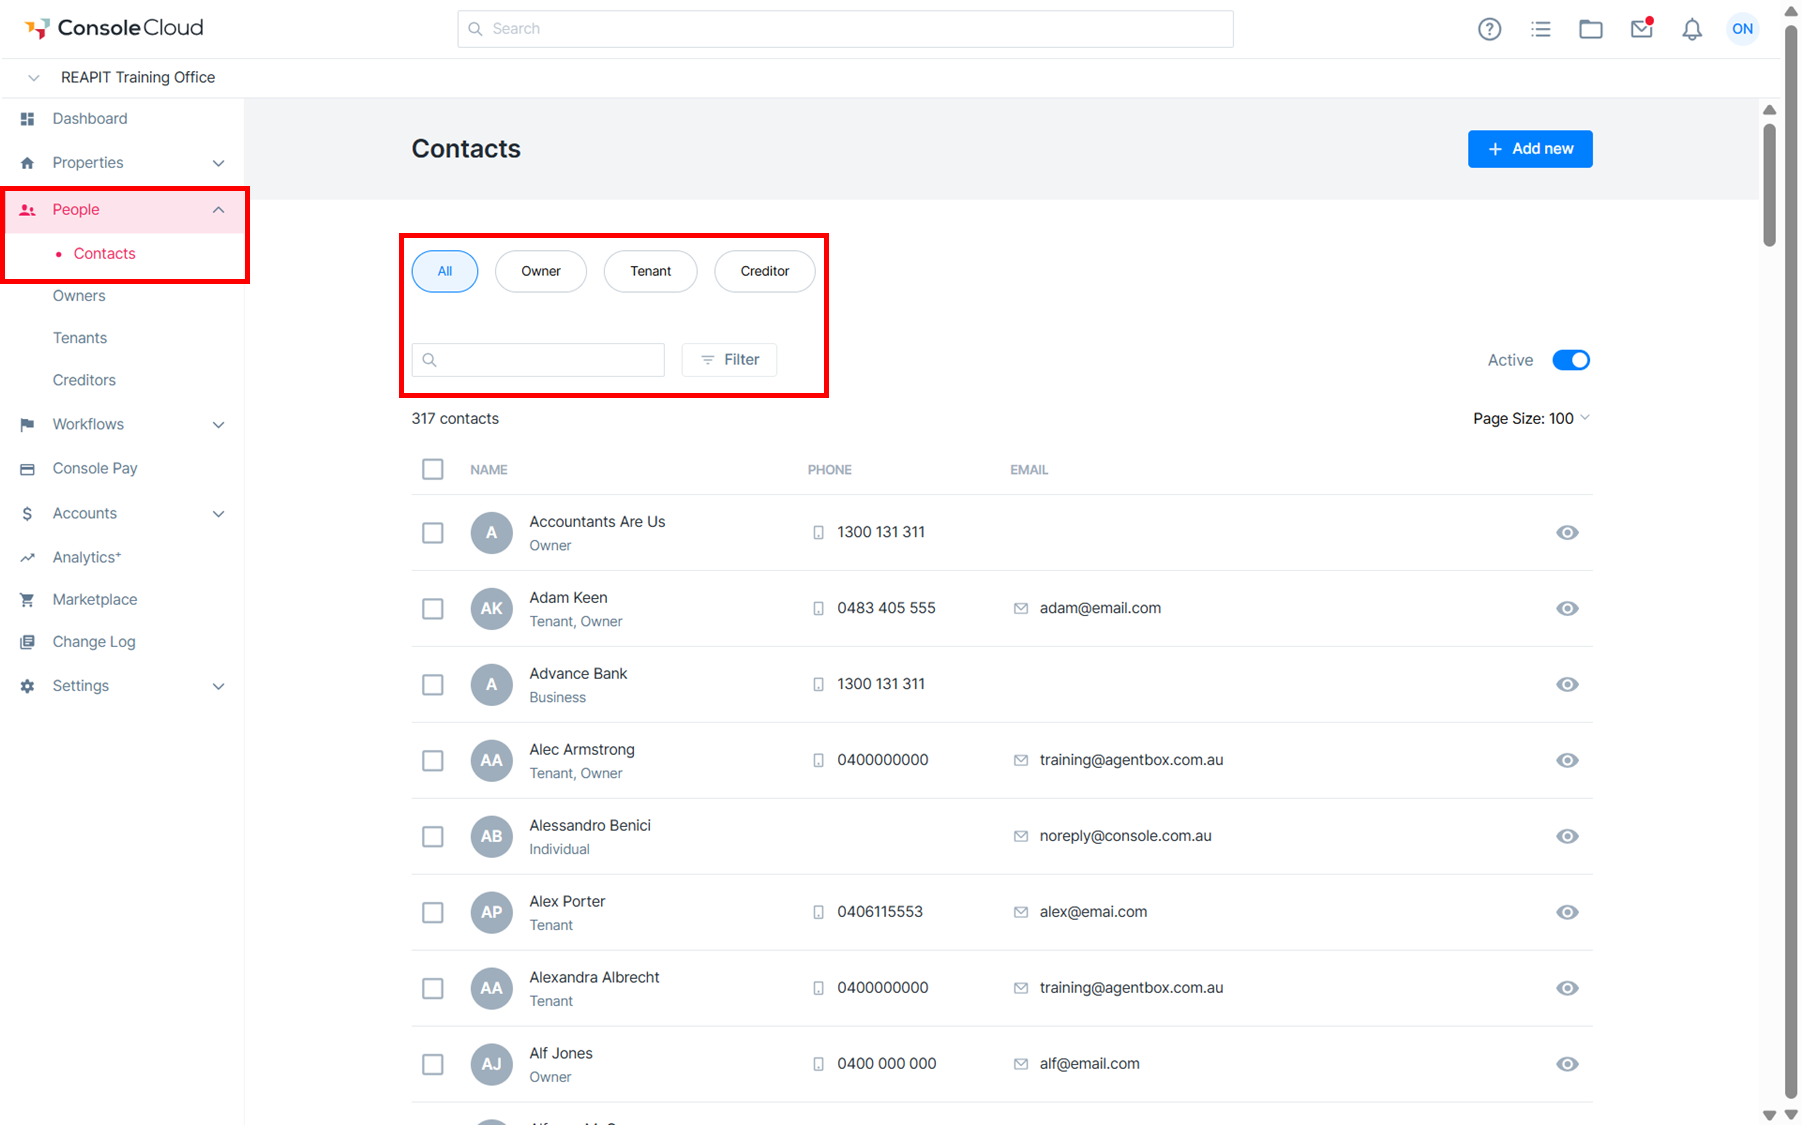
Task: Click phone icon beside 0406115553
Action: click(819, 912)
